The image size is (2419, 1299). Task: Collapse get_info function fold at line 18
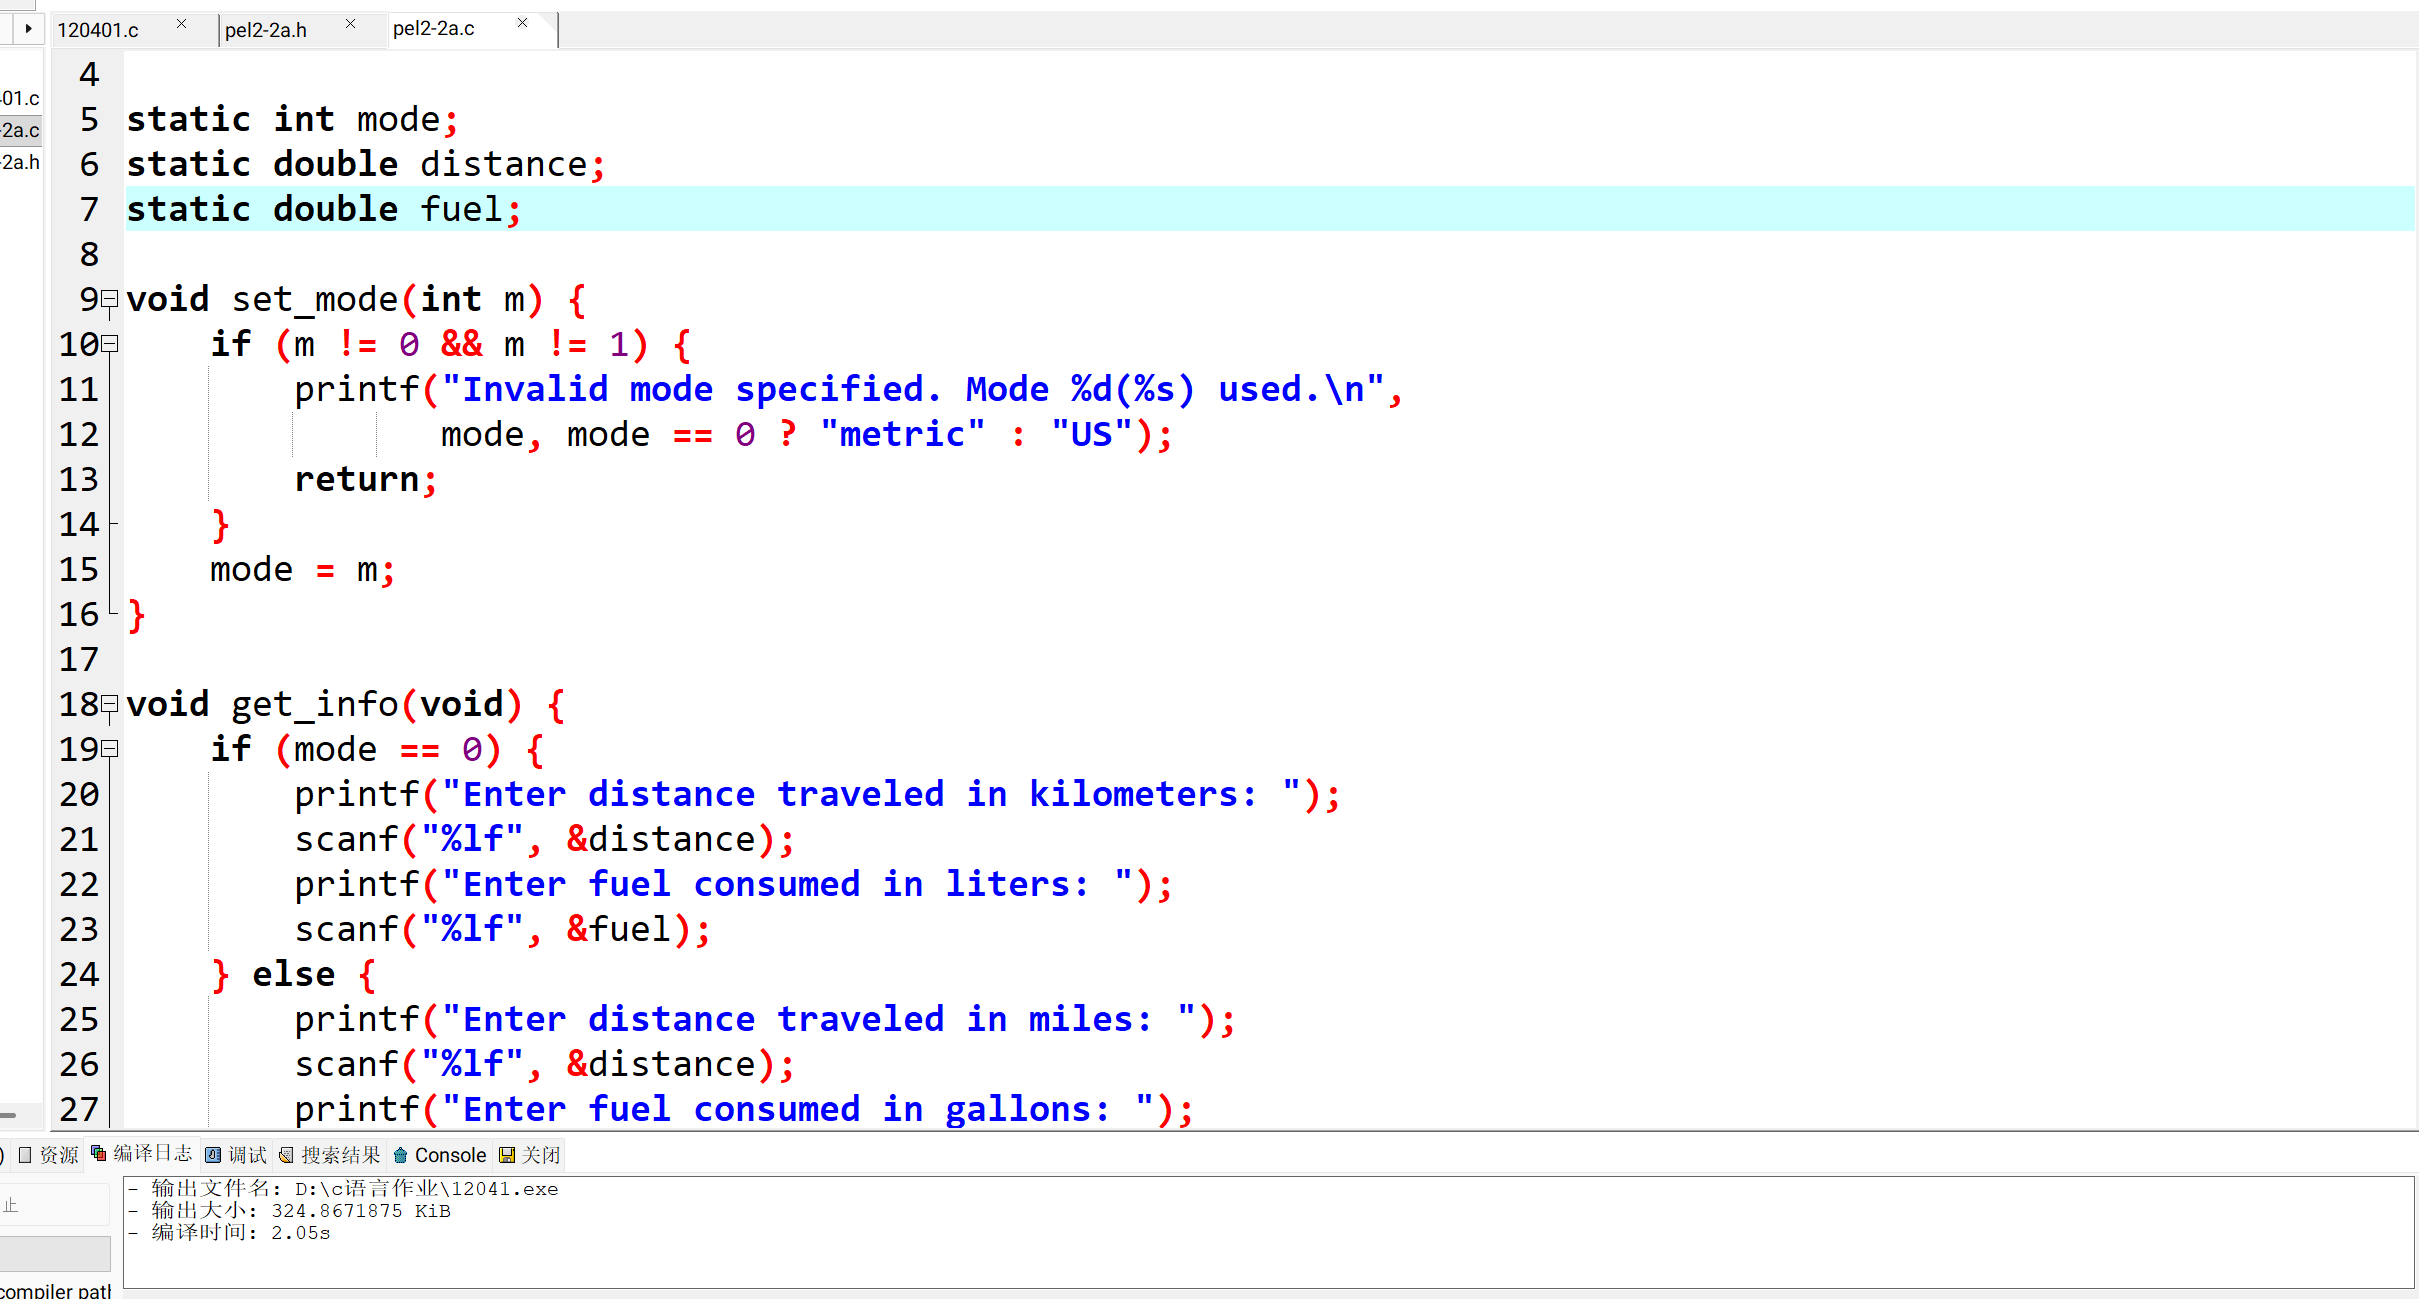(x=110, y=704)
